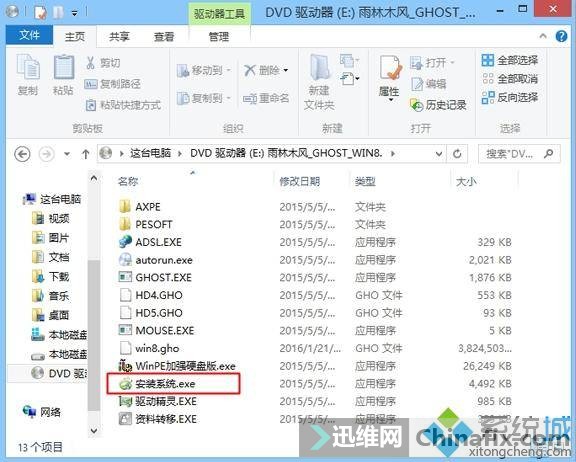Click the Up one level arrow
This screenshot has height=462, width=576.
(86, 154)
